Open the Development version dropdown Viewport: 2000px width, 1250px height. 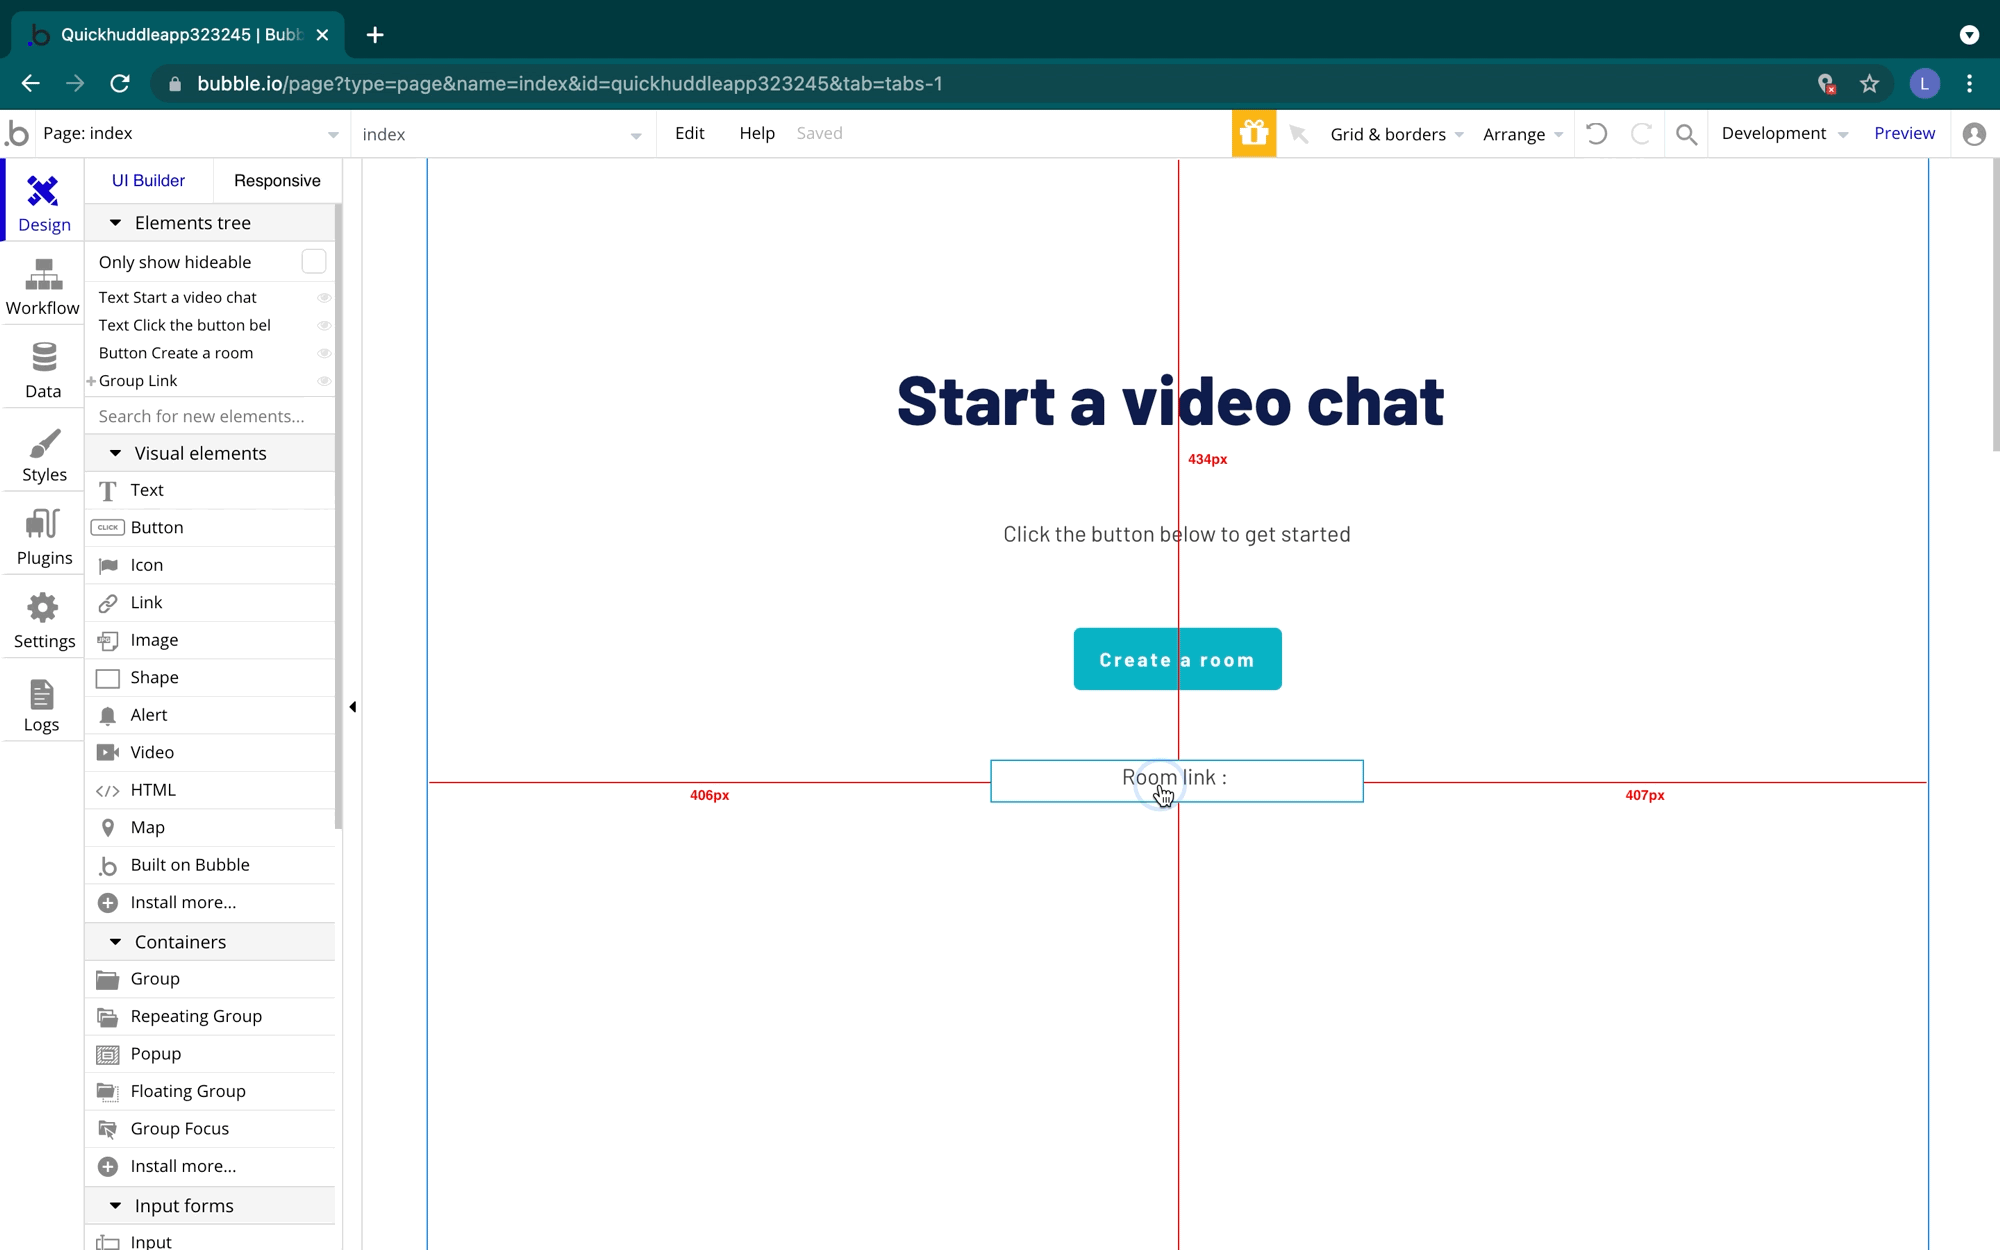pos(1784,134)
